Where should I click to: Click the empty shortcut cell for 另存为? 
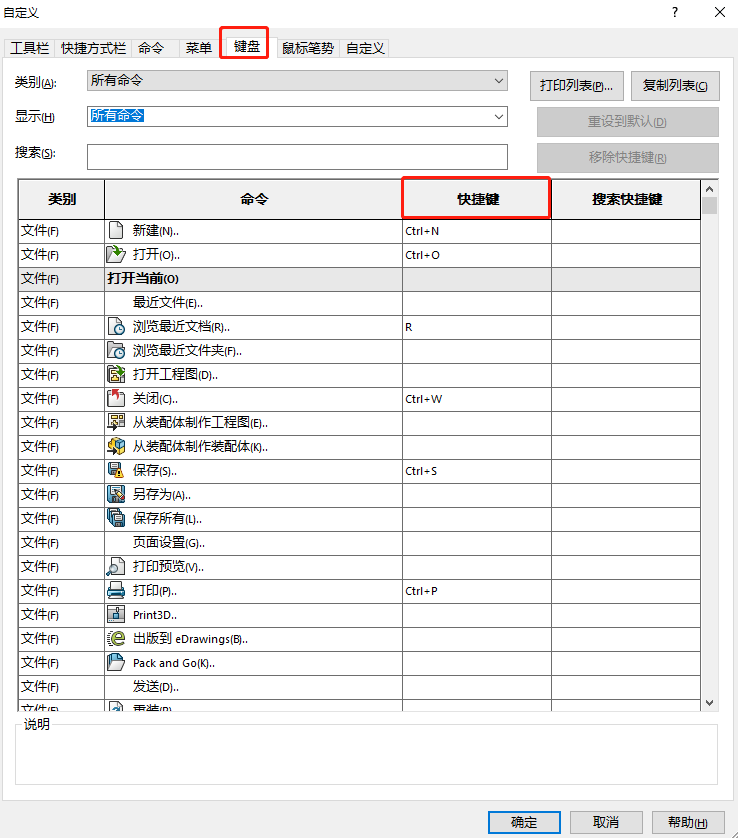(477, 495)
